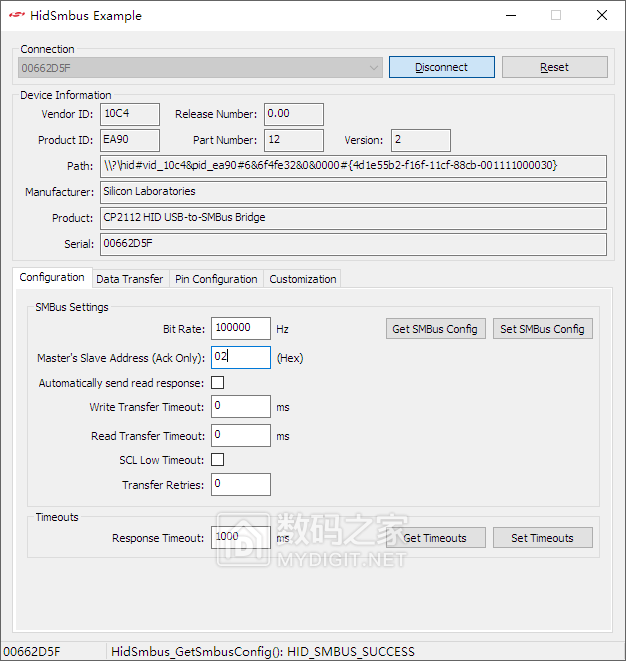The width and height of the screenshot is (626, 661).
Task: Click the Response Timeout input field
Action: [240, 537]
